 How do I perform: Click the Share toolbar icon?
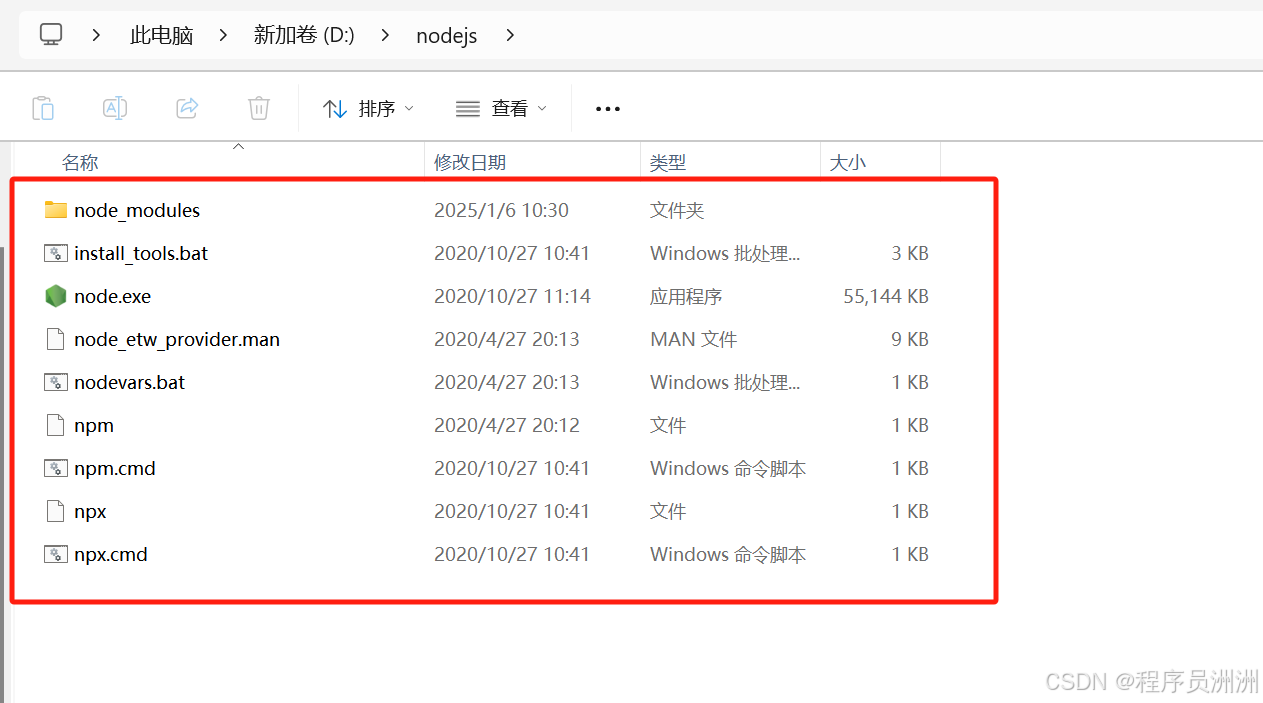coord(187,108)
